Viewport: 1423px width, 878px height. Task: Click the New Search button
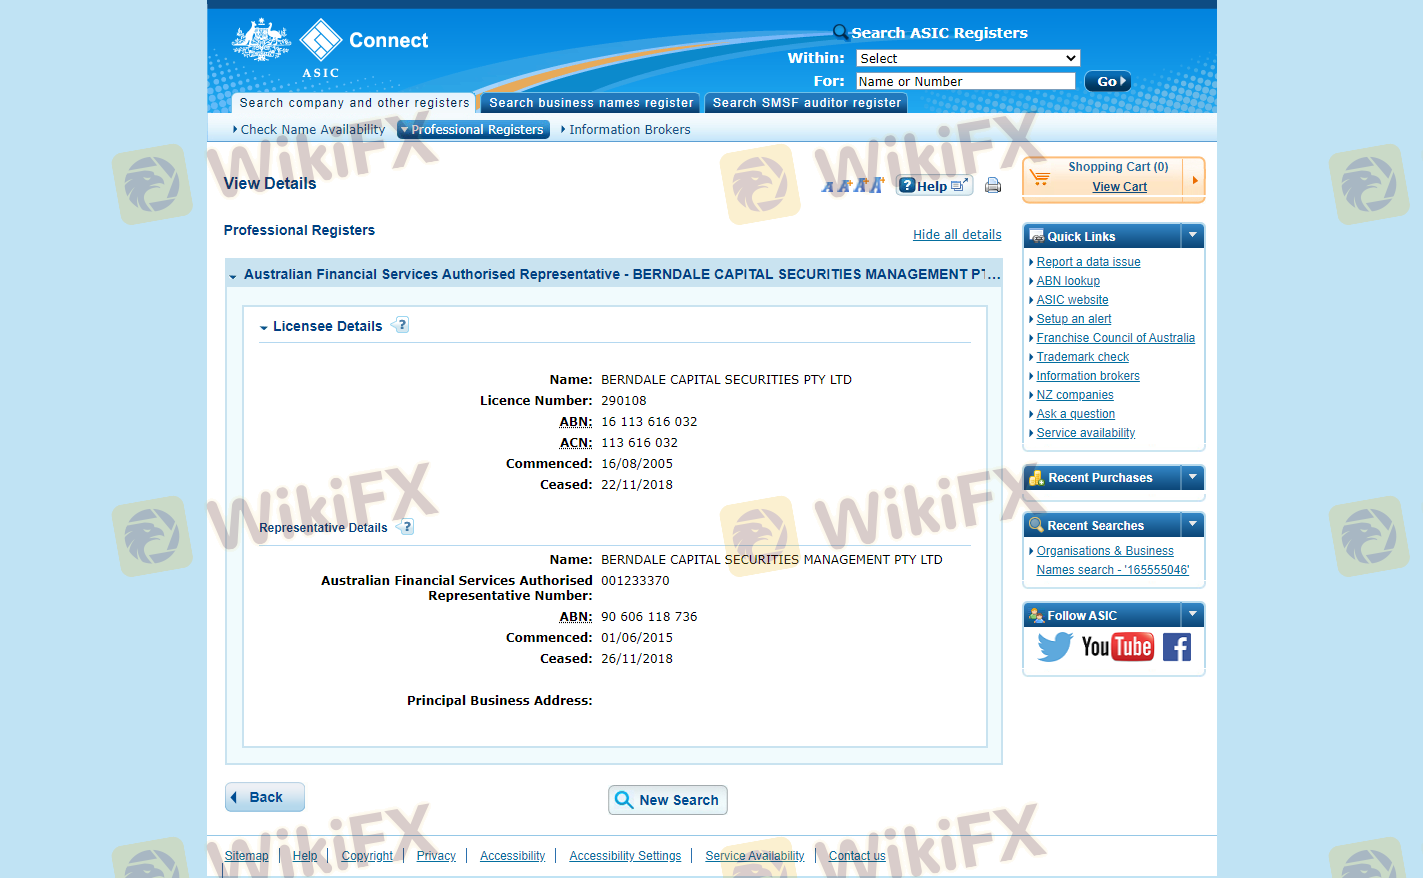(x=667, y=800)
